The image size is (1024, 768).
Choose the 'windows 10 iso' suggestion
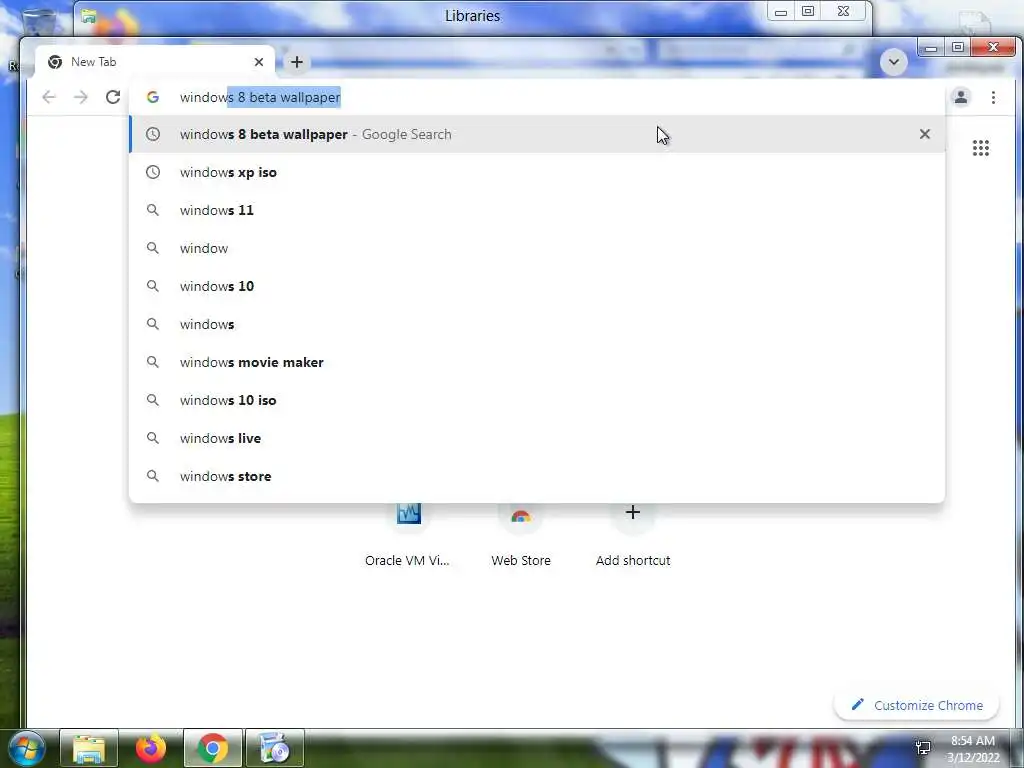click(537, 400)
